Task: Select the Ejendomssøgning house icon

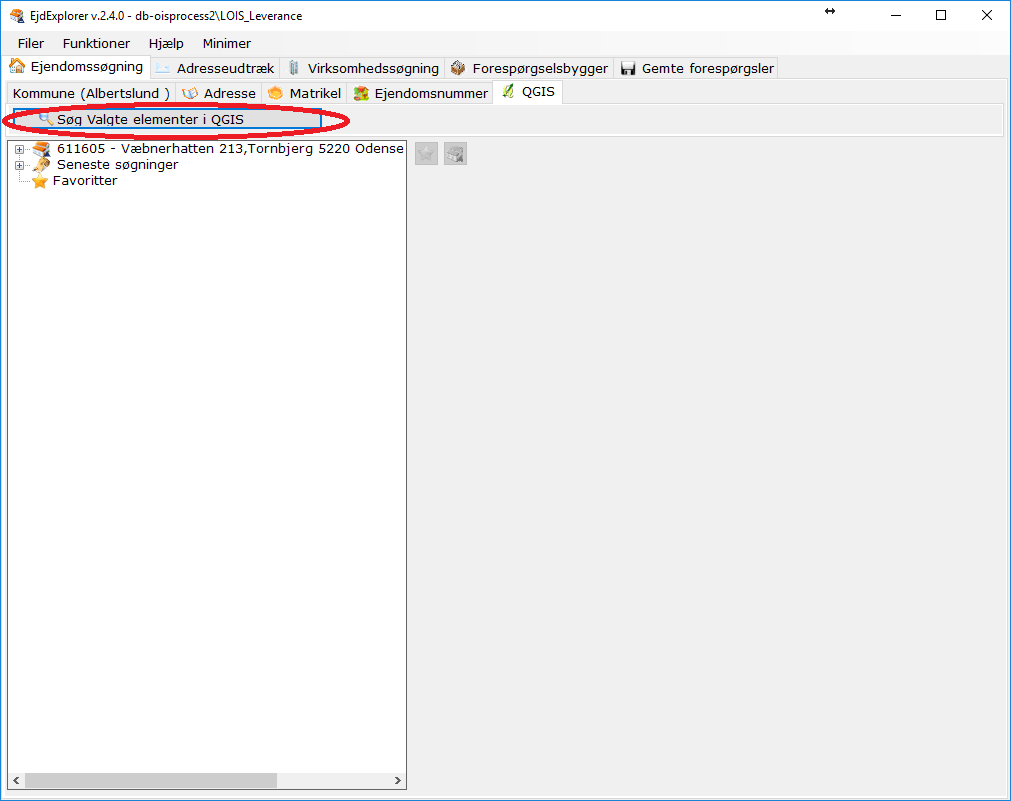Action: [x=16, y=67]
